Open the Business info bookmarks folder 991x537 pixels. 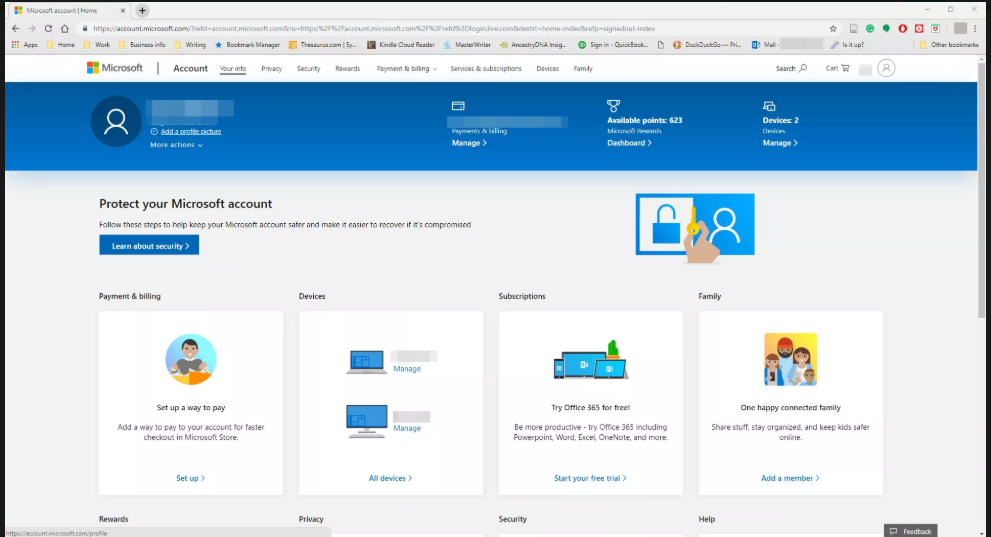142,45
